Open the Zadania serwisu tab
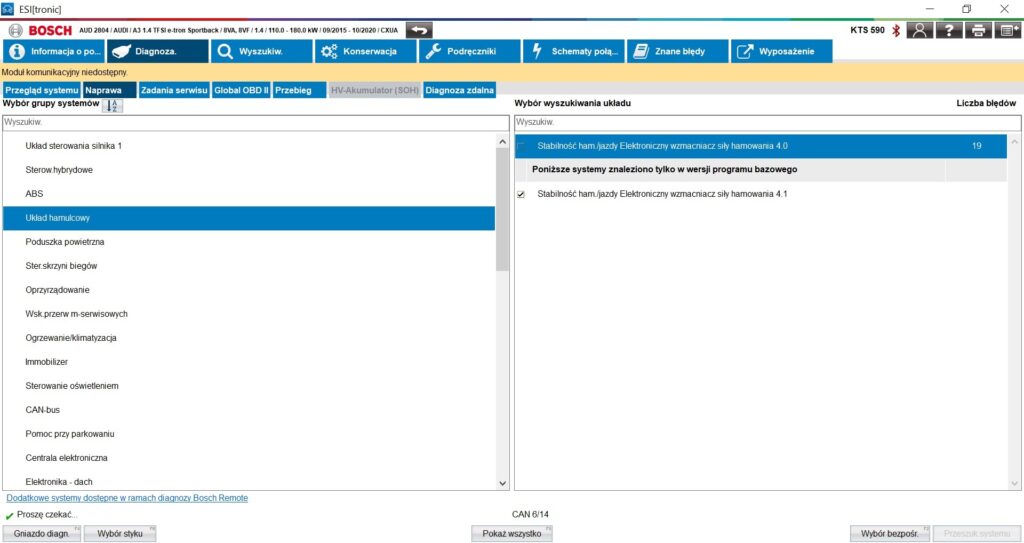This screenshot has width=1024, height=543. point(174,90)
